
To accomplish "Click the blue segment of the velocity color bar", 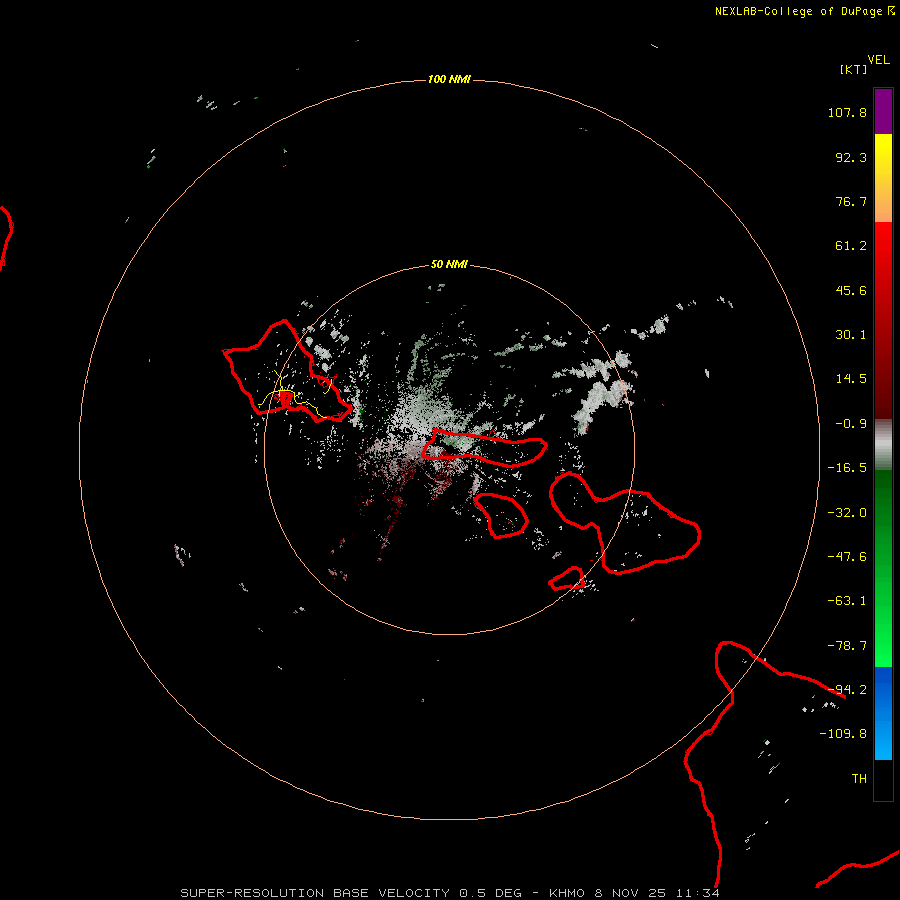I will click(x=883, y=713).
